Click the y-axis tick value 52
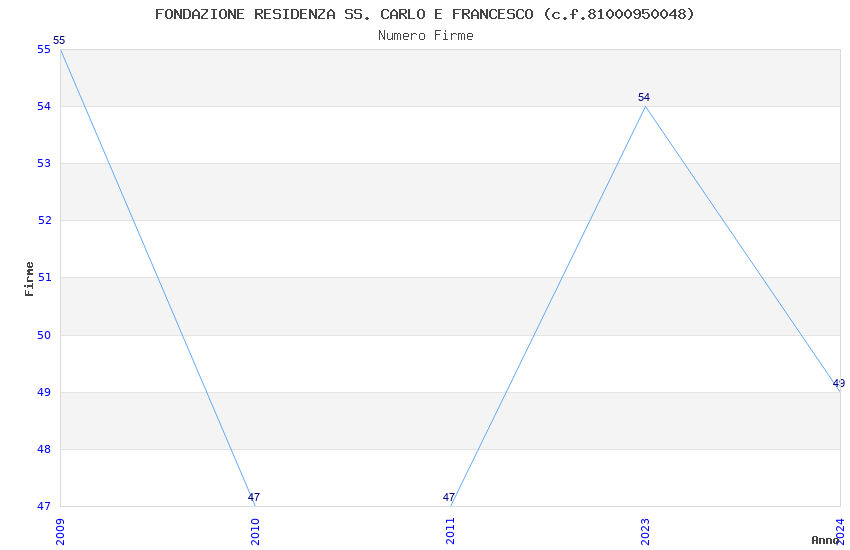Screen dimensions: 850x550 pos(44,221)
